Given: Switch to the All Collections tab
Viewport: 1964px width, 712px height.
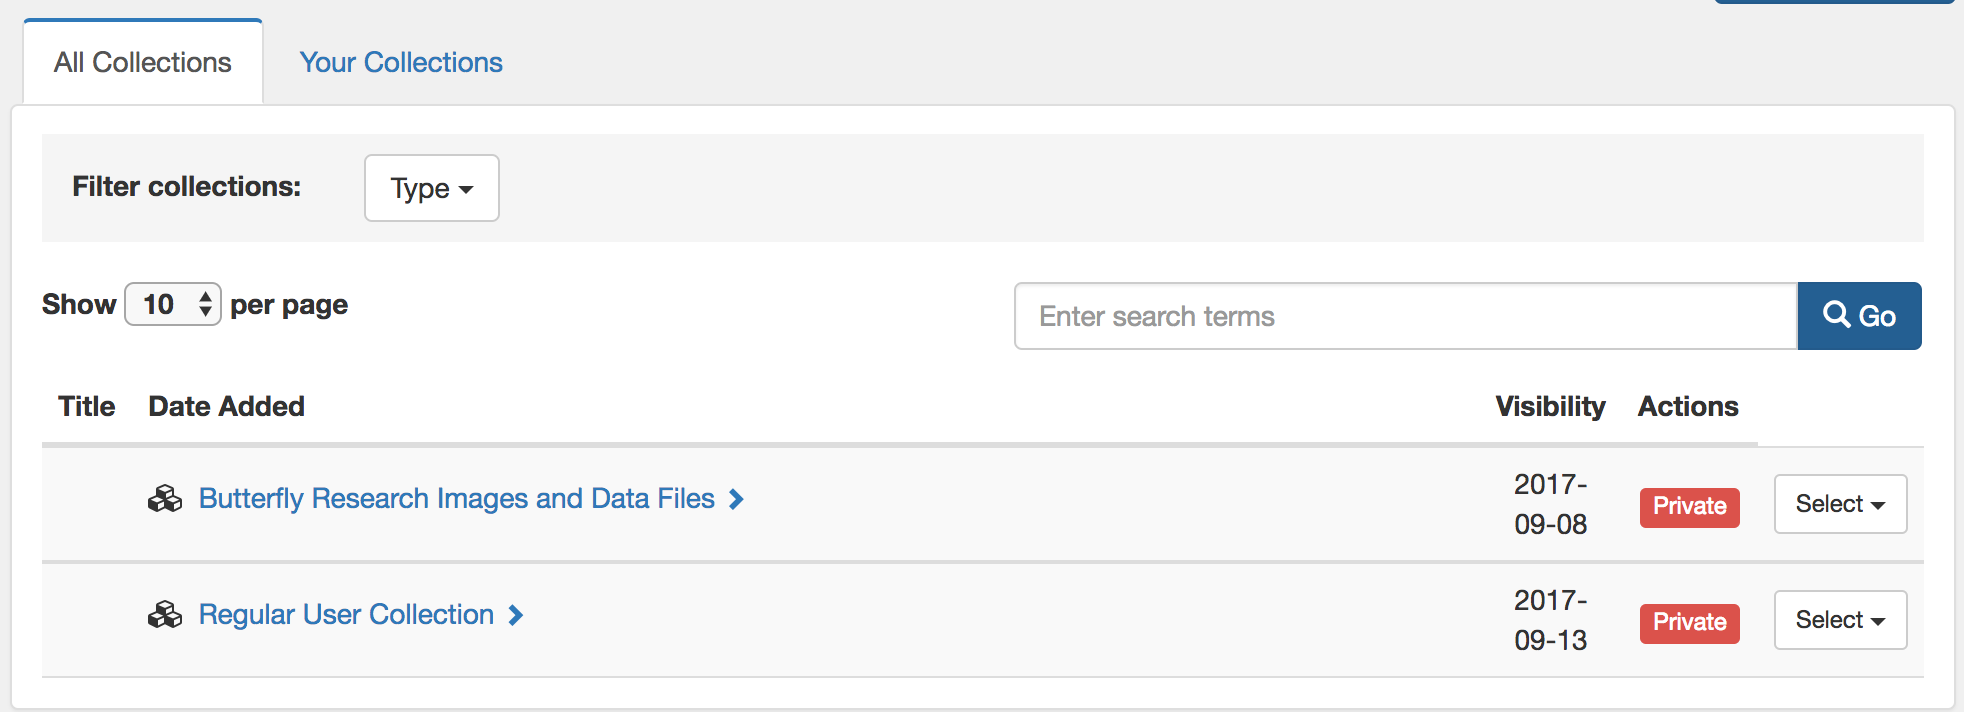Looking at the screenshot, I should tap(142, 62).
